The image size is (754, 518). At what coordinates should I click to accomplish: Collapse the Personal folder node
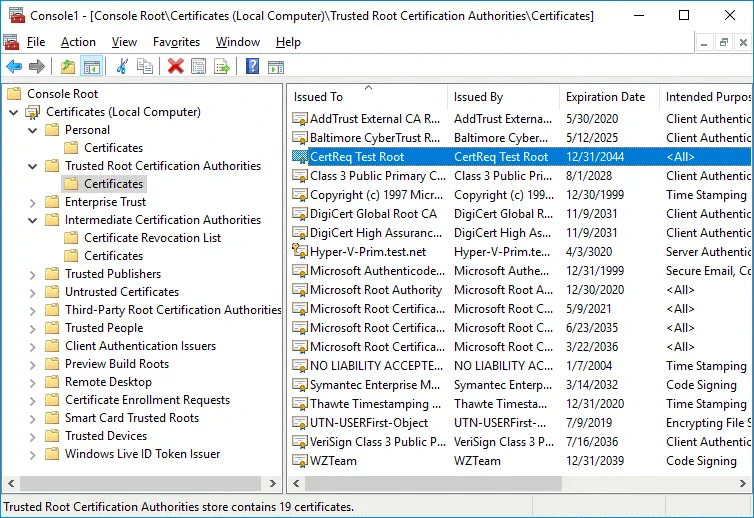coord(32,130)
